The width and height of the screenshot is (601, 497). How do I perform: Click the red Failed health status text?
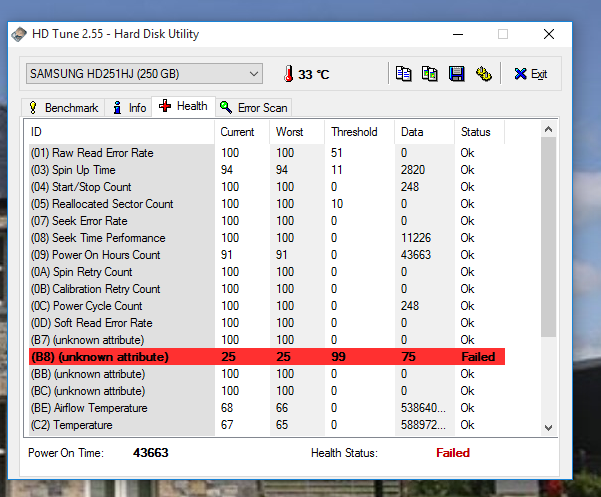pyautogui.click(x=453, y=453)
